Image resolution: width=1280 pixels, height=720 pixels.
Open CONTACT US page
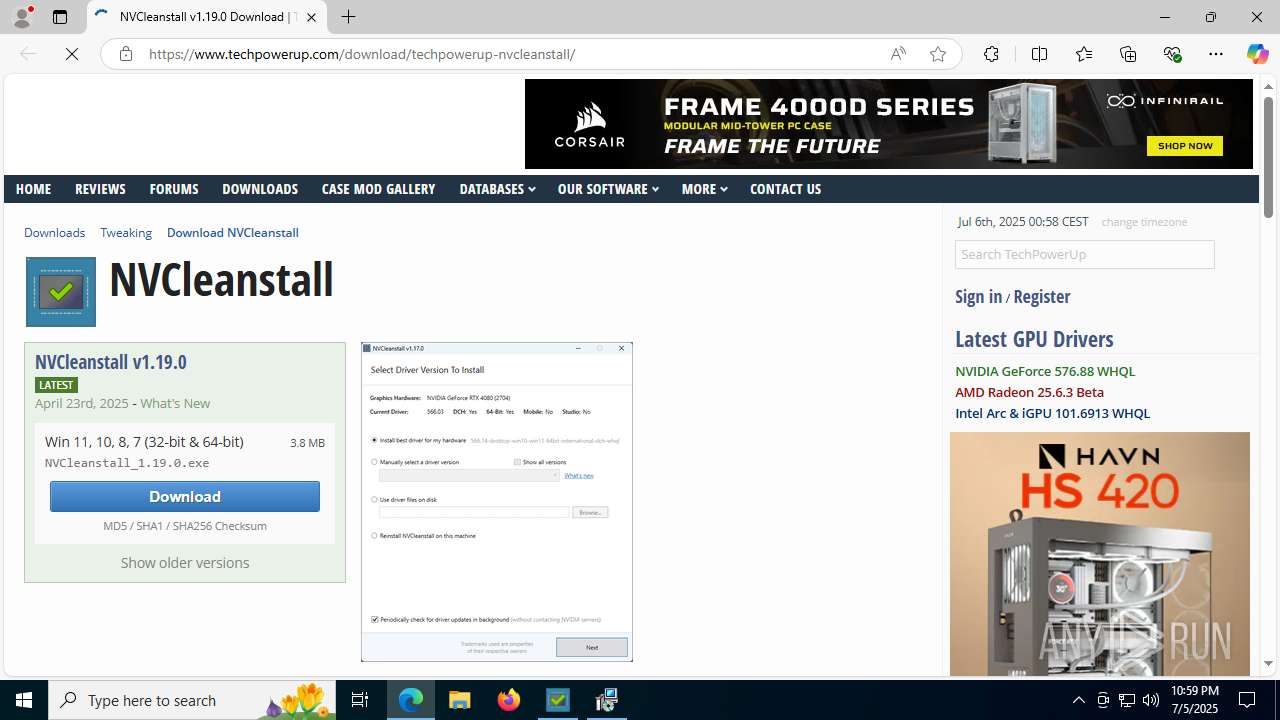785,189
